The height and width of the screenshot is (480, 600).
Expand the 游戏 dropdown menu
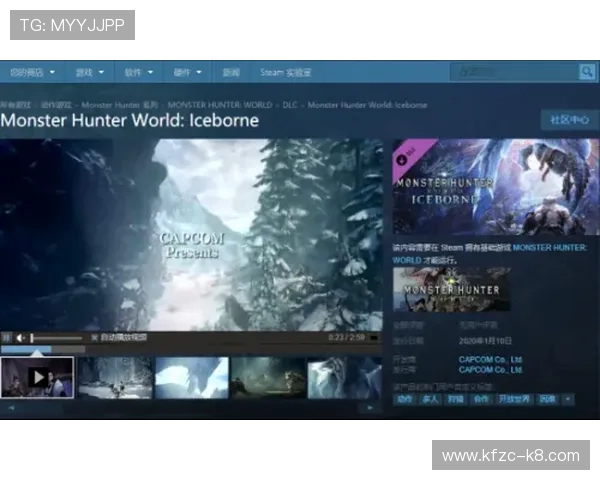pos(88,72)
